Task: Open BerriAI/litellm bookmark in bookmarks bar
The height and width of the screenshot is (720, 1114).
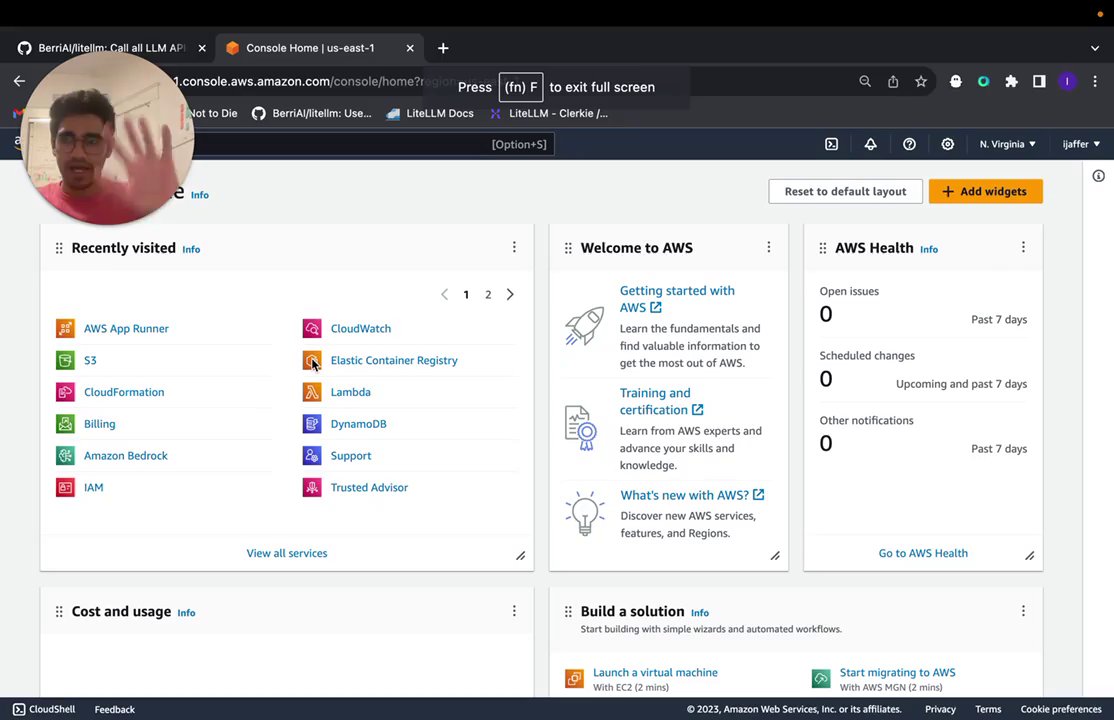Action: 312,114
